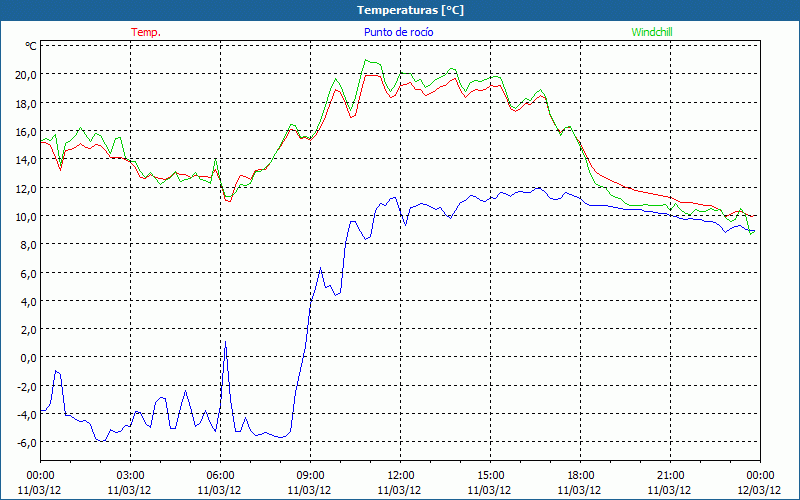Select the blue 'Punto de rocío' legend label

(x=398, y=32)
